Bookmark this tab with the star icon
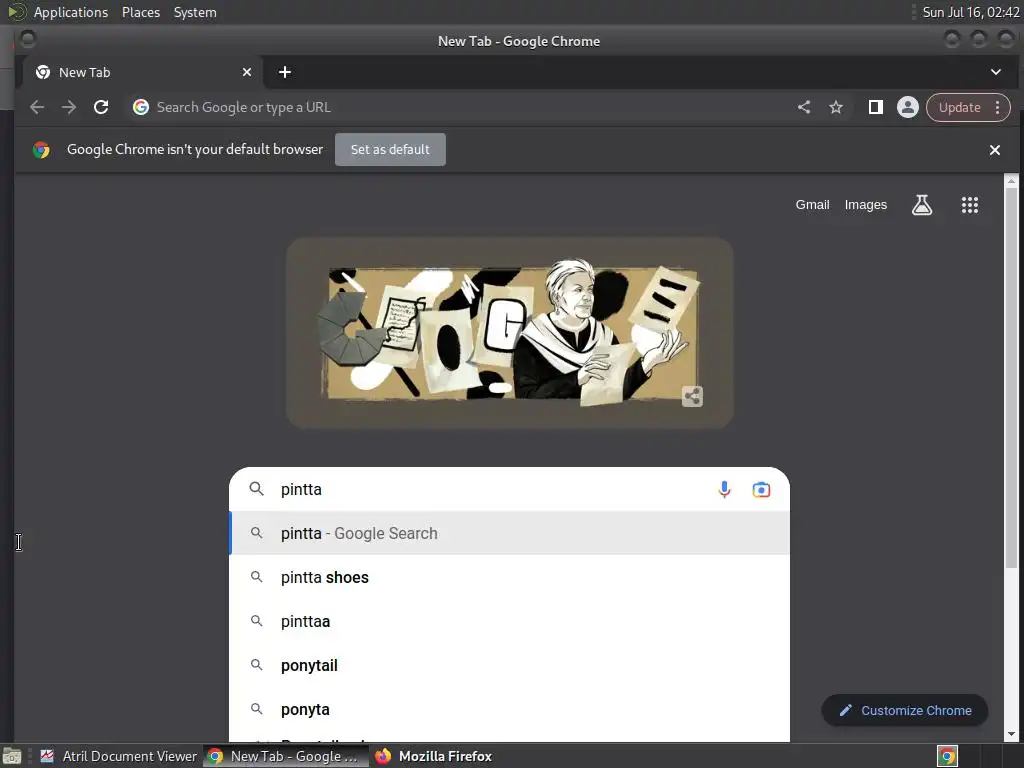 [x=836, y=107]
